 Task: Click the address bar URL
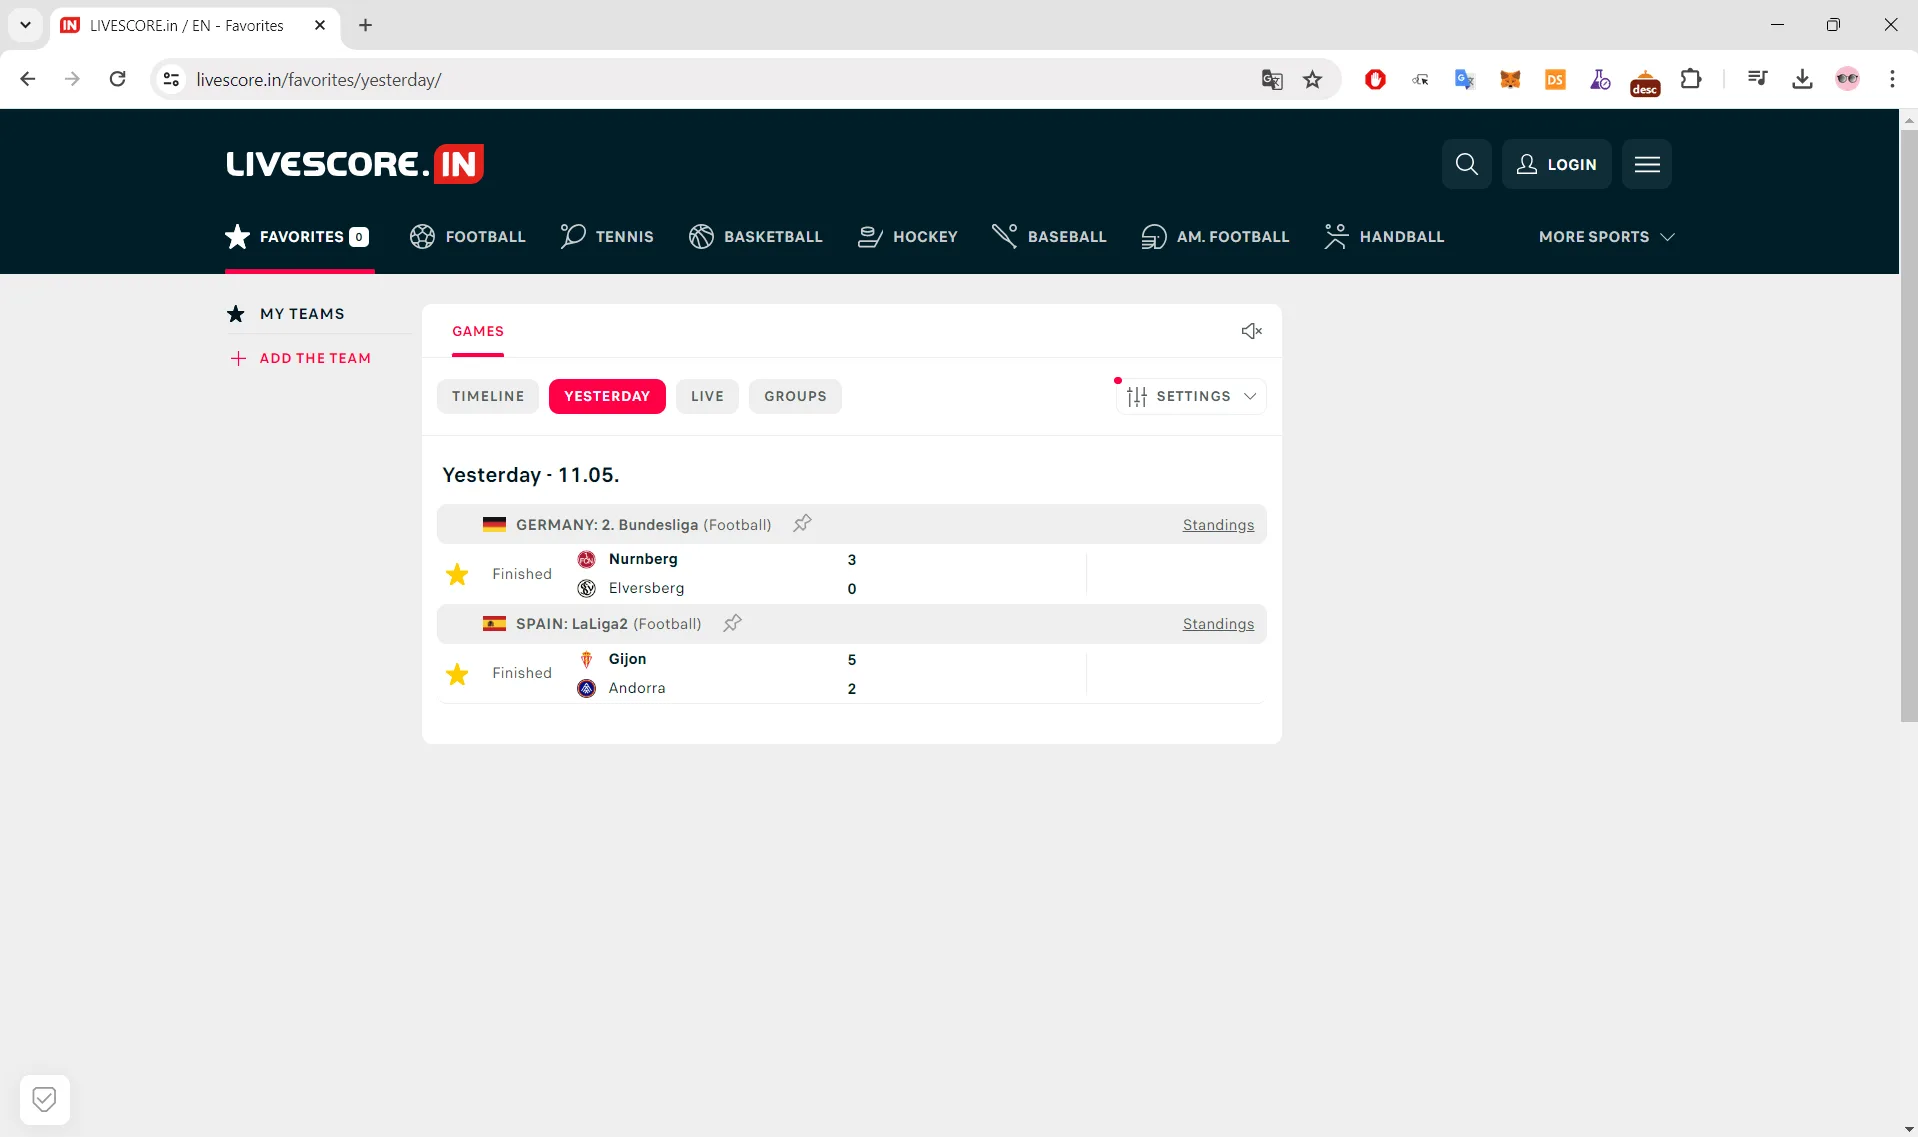point(319,80)
